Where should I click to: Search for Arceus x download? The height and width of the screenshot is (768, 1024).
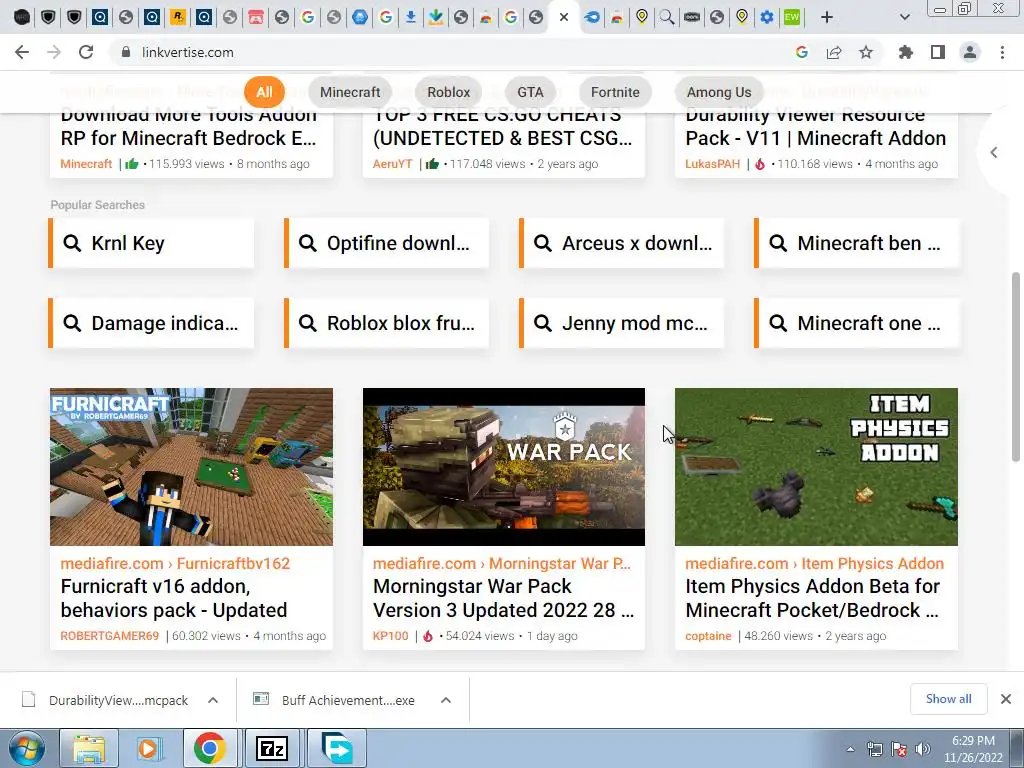point(622,244)
